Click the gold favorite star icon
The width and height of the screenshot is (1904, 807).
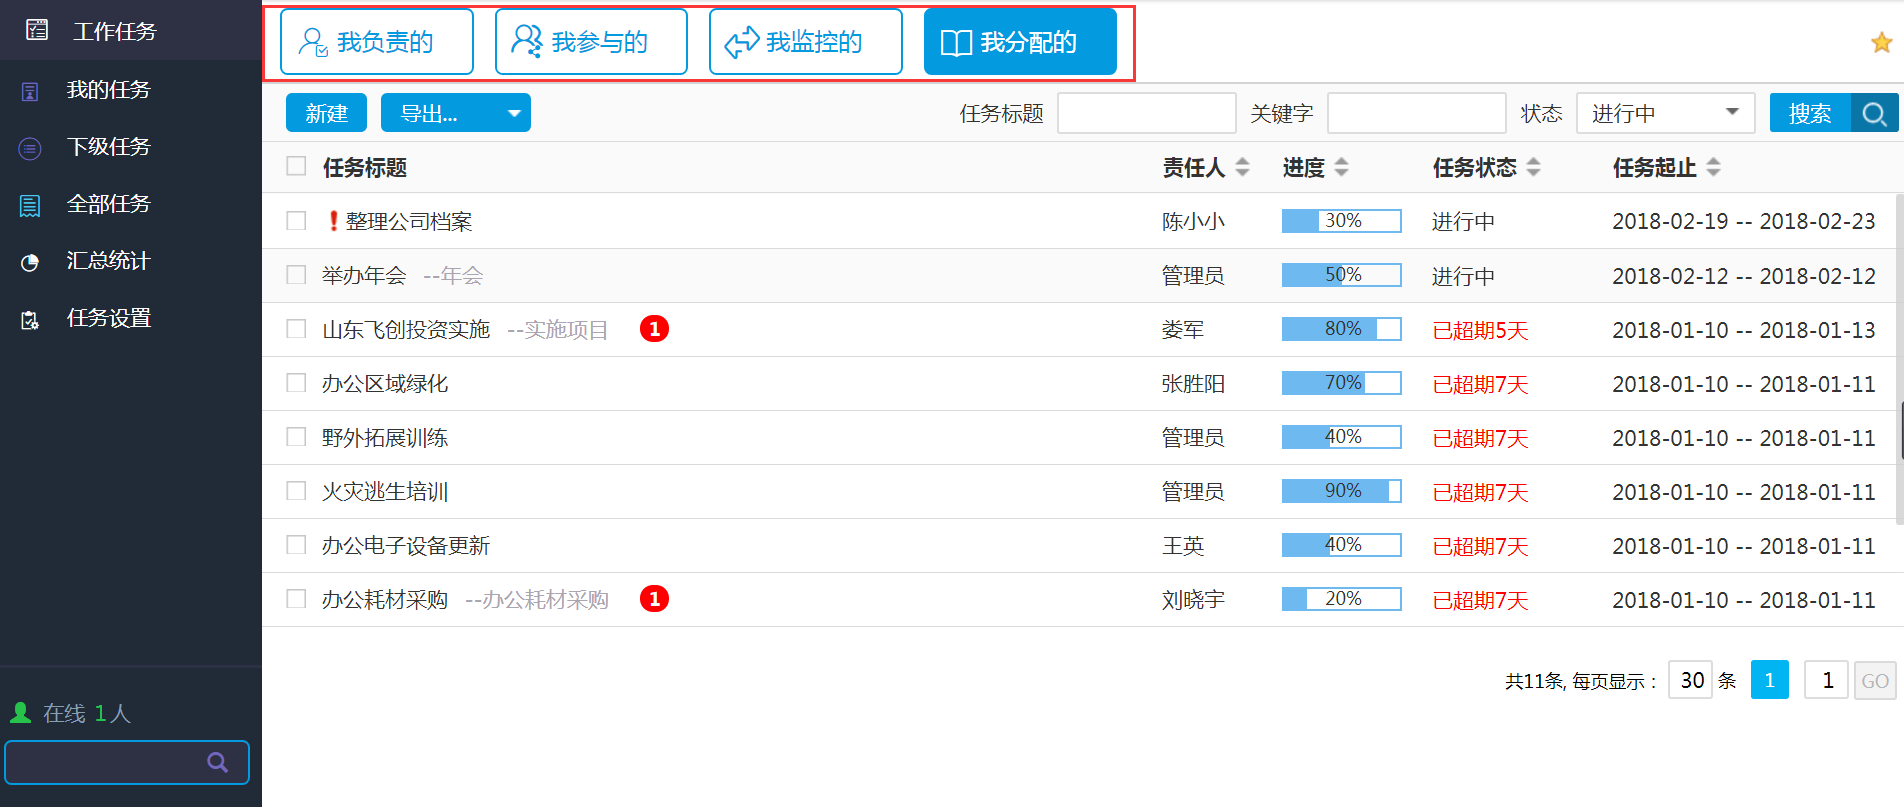(1881, 42)
